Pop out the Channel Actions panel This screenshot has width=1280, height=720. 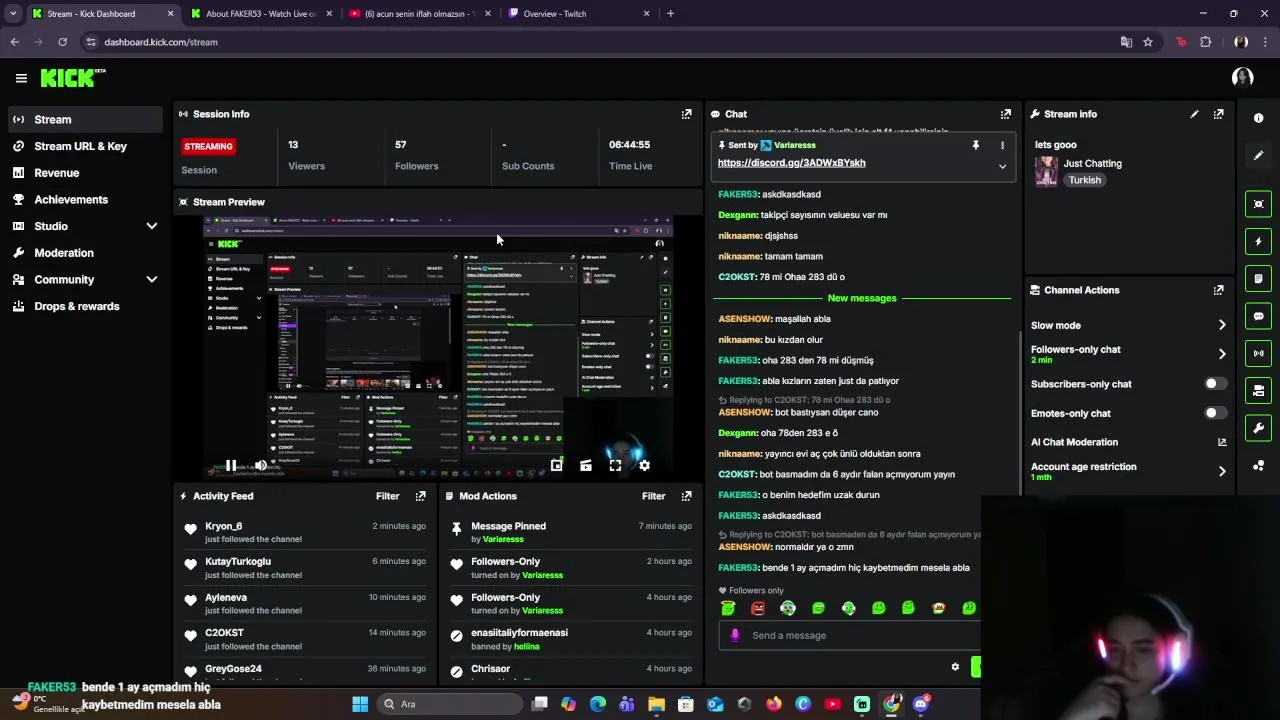click(x=1218, y=290)
